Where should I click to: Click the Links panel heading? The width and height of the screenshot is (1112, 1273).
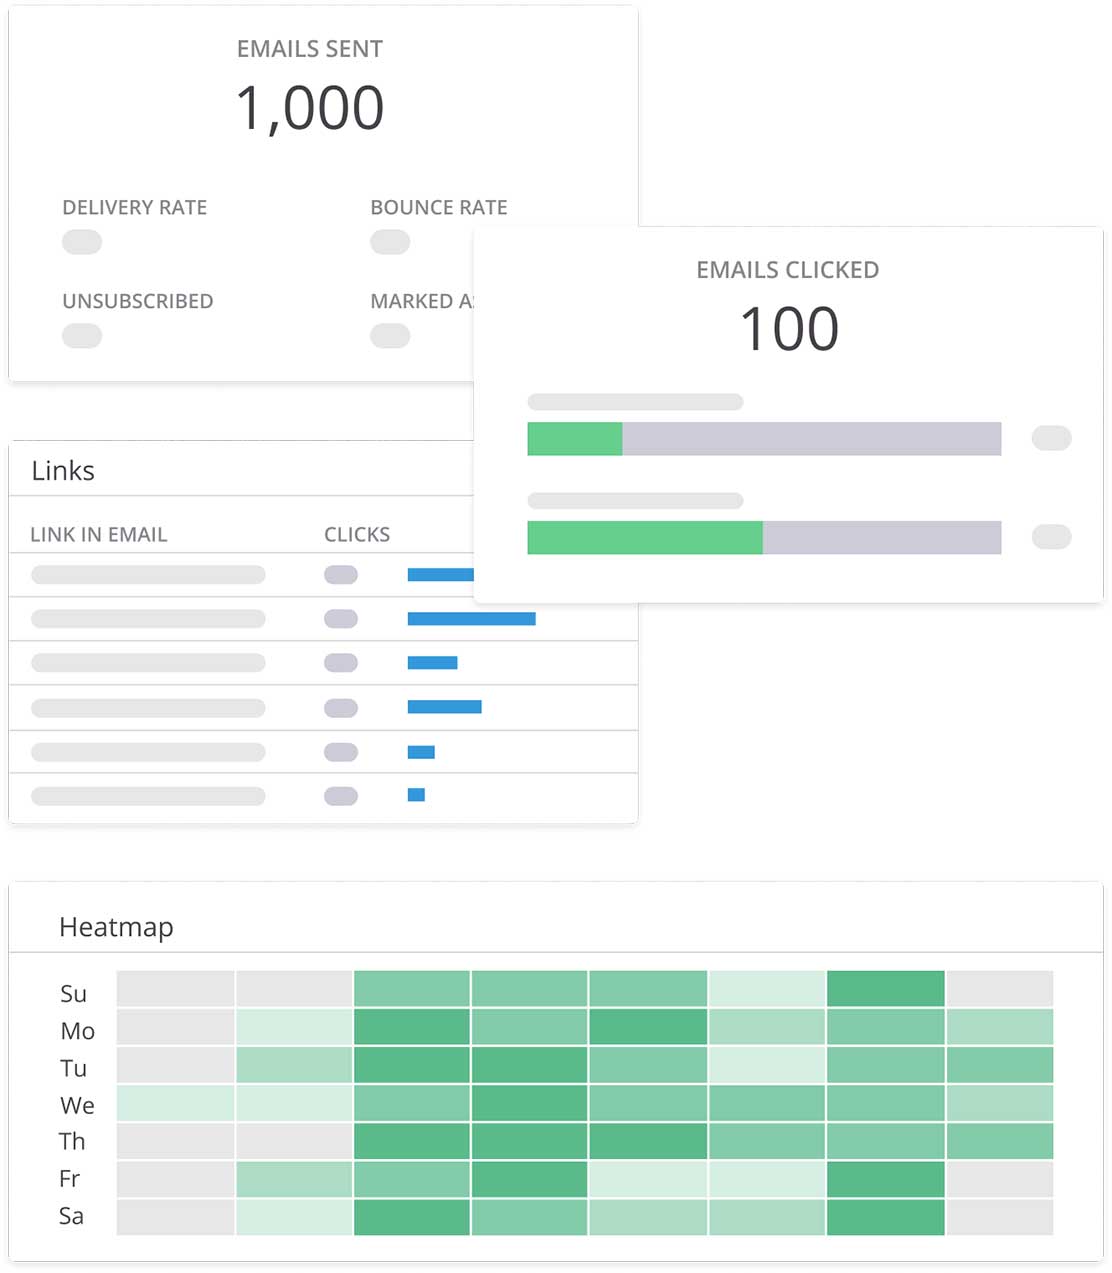(x=63, y=471)
